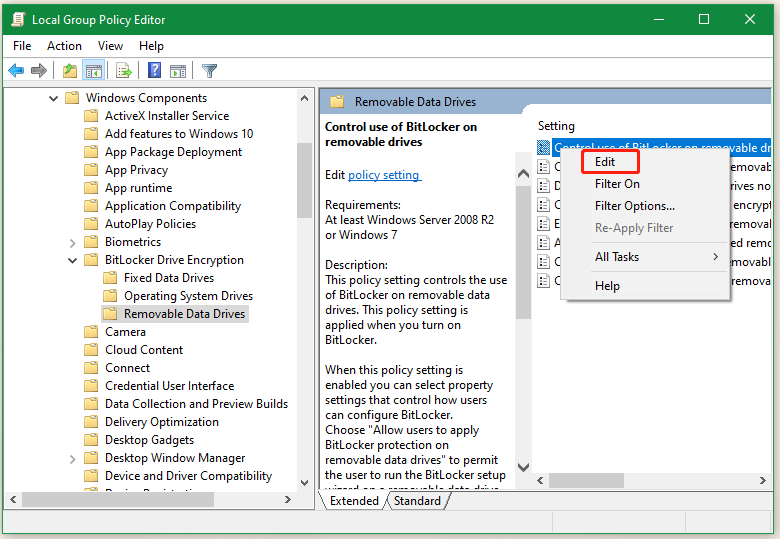780x539 pixels.
Task: Collapse the BitLocker Drive Encryption node
Action: pyautogui.click(x=73, y=260)
